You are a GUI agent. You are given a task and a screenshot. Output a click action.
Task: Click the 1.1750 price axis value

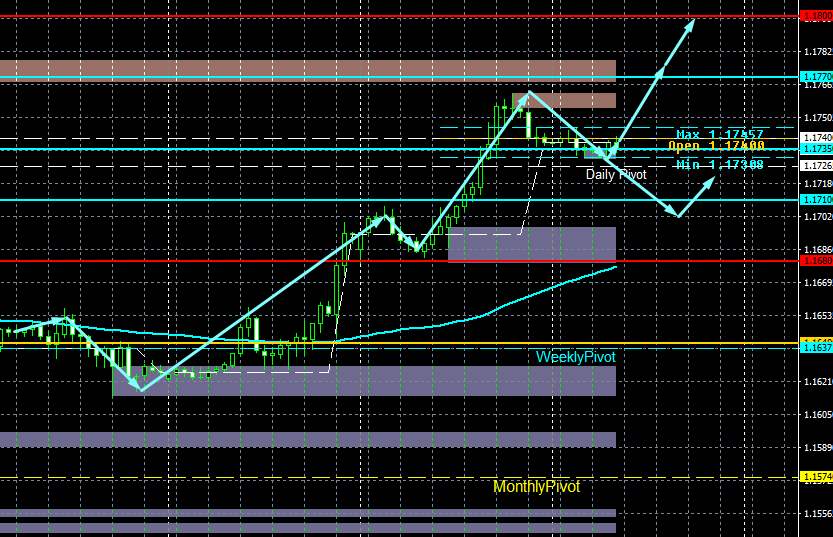tap(818, 117)
